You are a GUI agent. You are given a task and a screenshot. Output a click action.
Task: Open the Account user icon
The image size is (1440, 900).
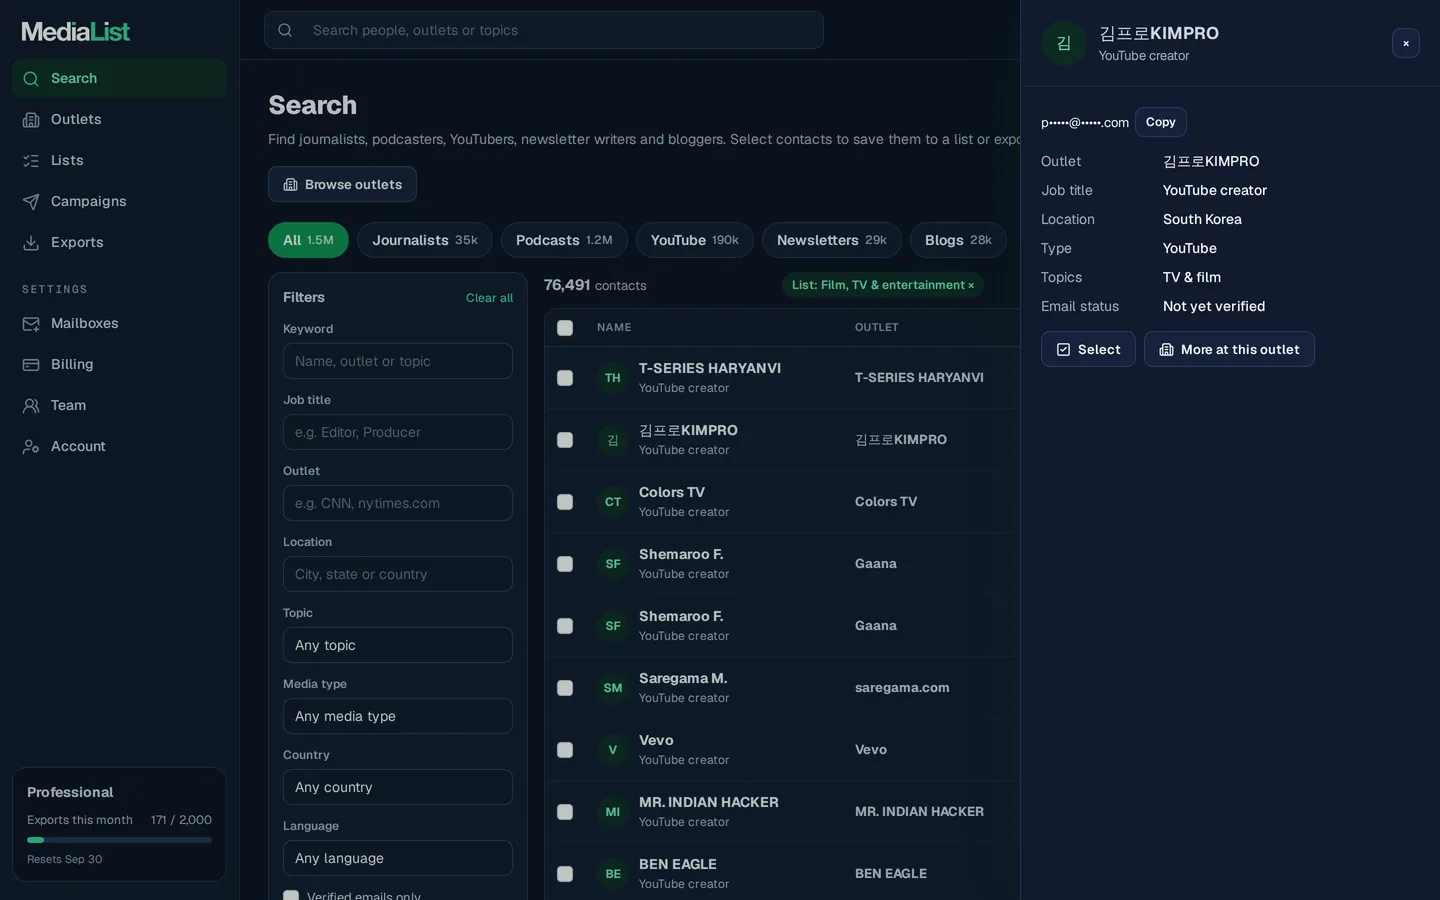(x=31, y=447)
